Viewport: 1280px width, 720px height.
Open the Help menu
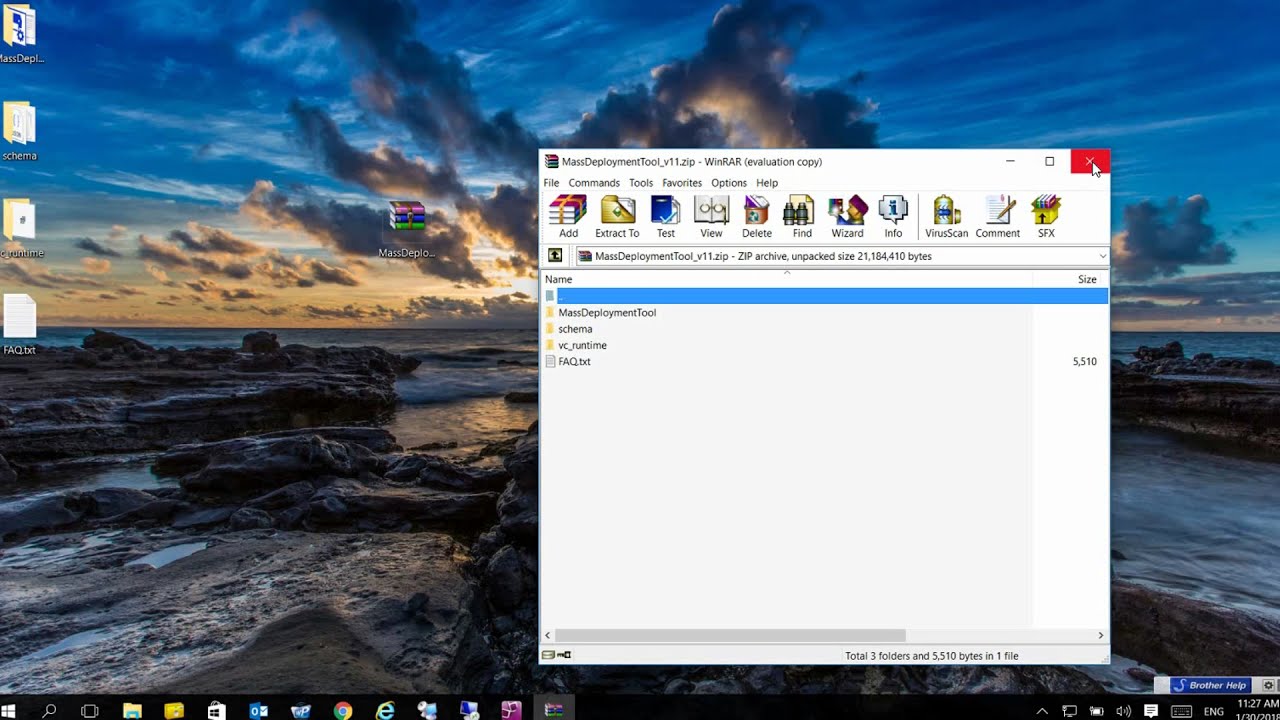[x=767, y=183]
